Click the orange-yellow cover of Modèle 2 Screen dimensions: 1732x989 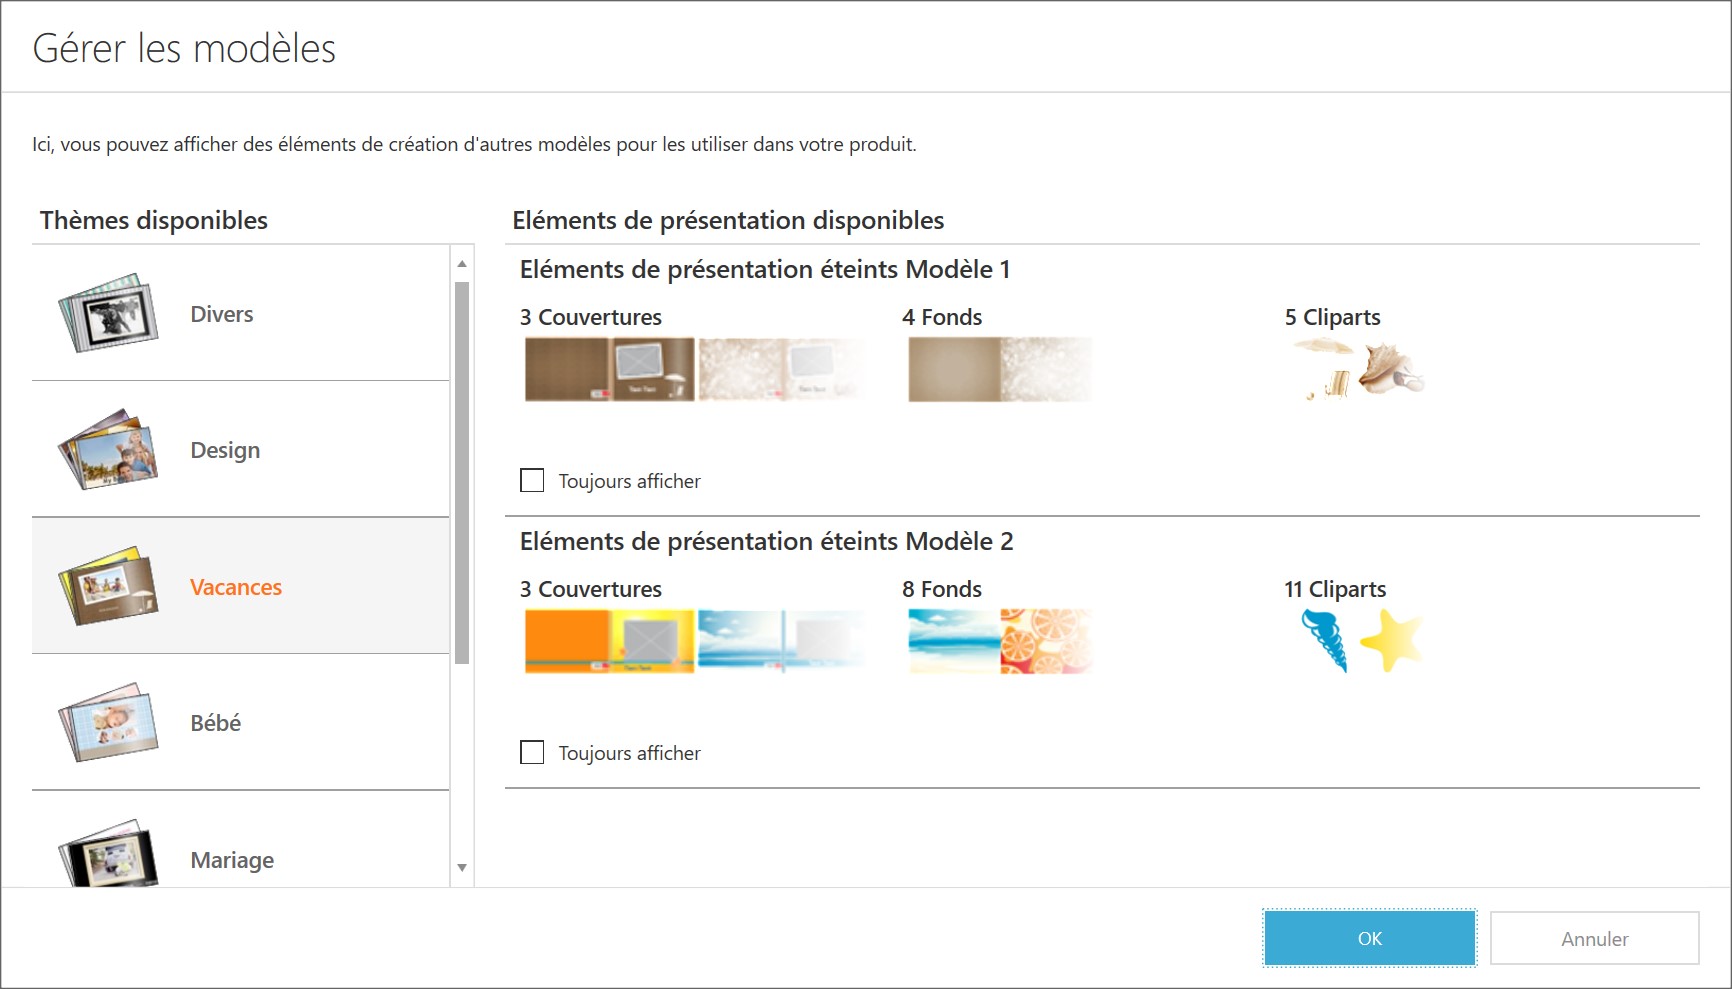610,641
